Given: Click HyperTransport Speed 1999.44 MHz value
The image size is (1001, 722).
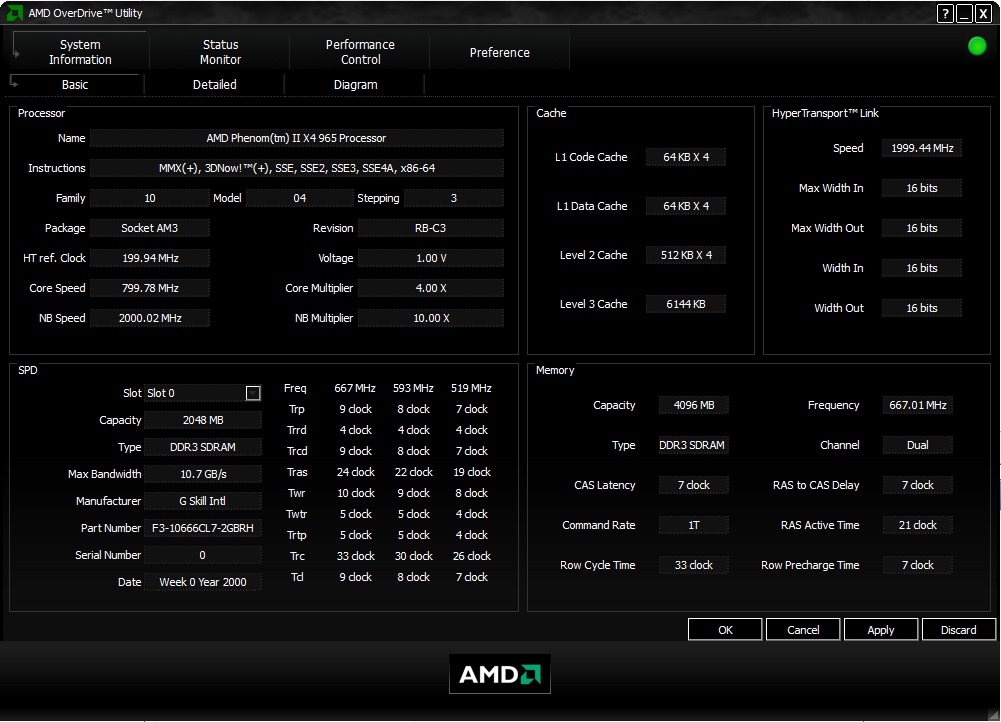Looking at the screenshot, I should coord(922,148).
